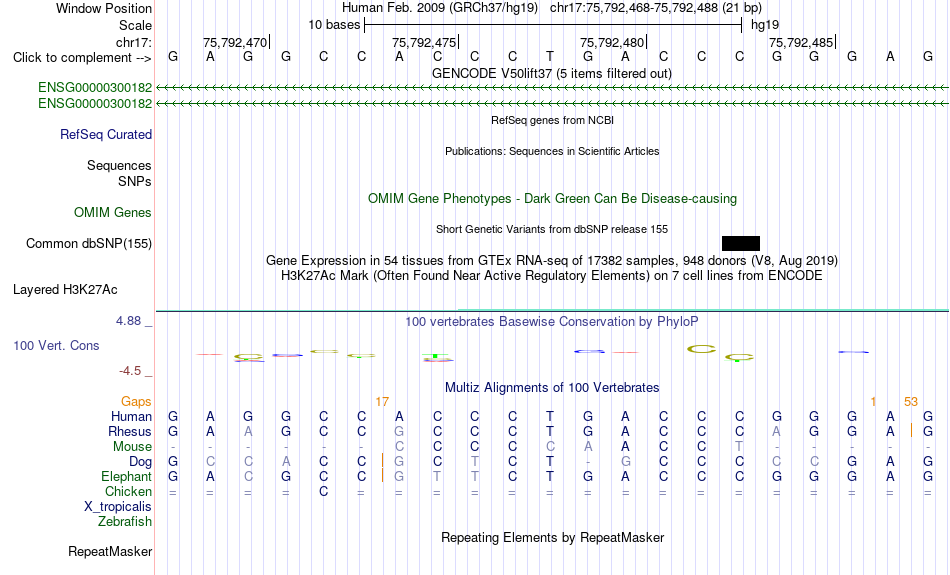Click 'Multiz Alignments of 100 Vertebrates' title
The height and width of the screenshot is (575, 950).
(x=552, y=388)
